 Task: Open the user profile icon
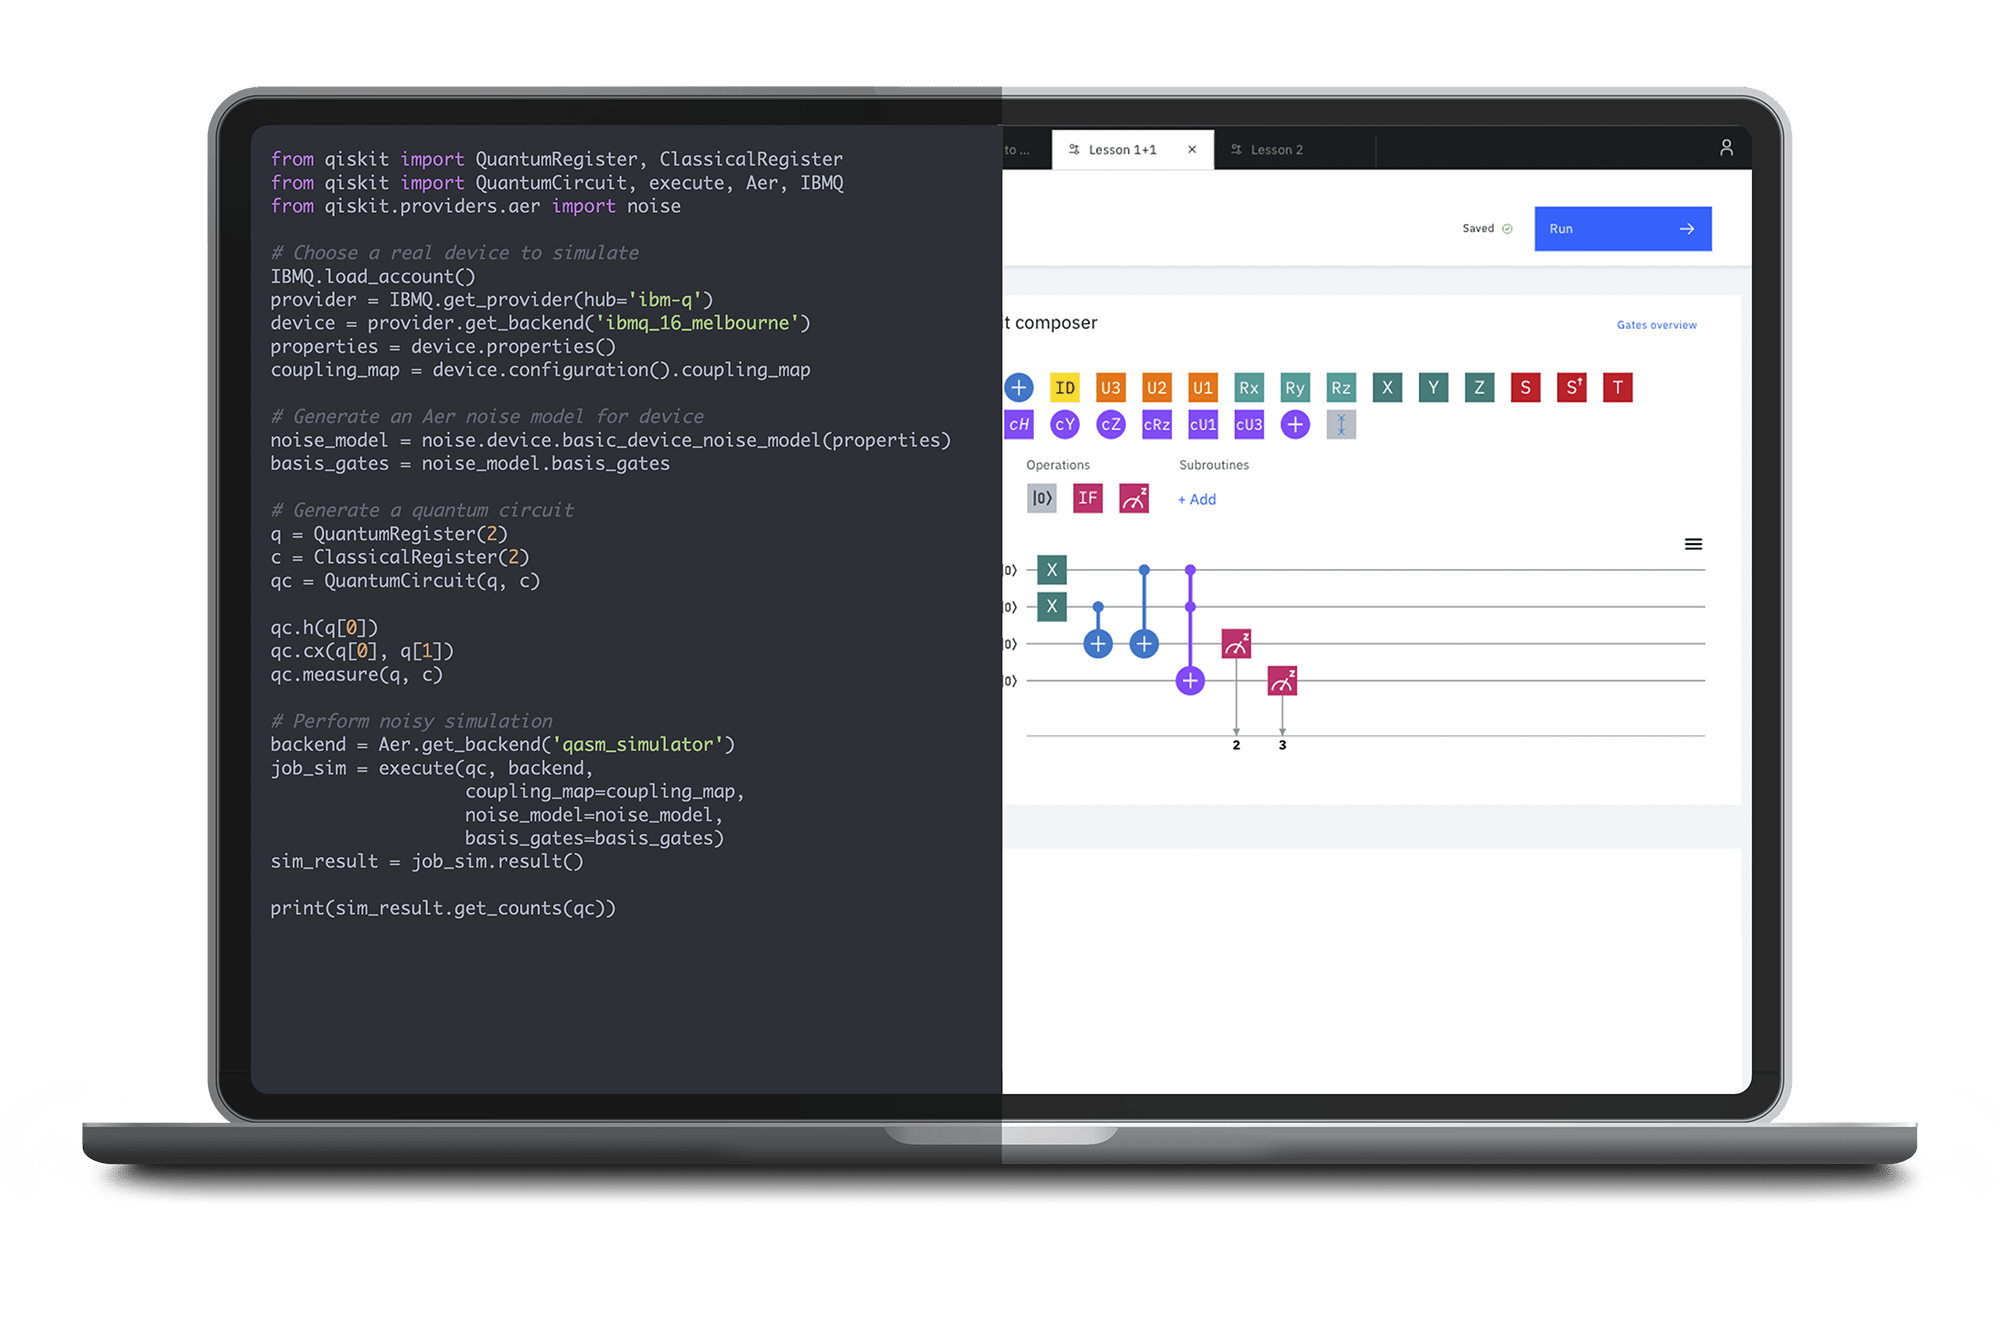(1726, 148)
